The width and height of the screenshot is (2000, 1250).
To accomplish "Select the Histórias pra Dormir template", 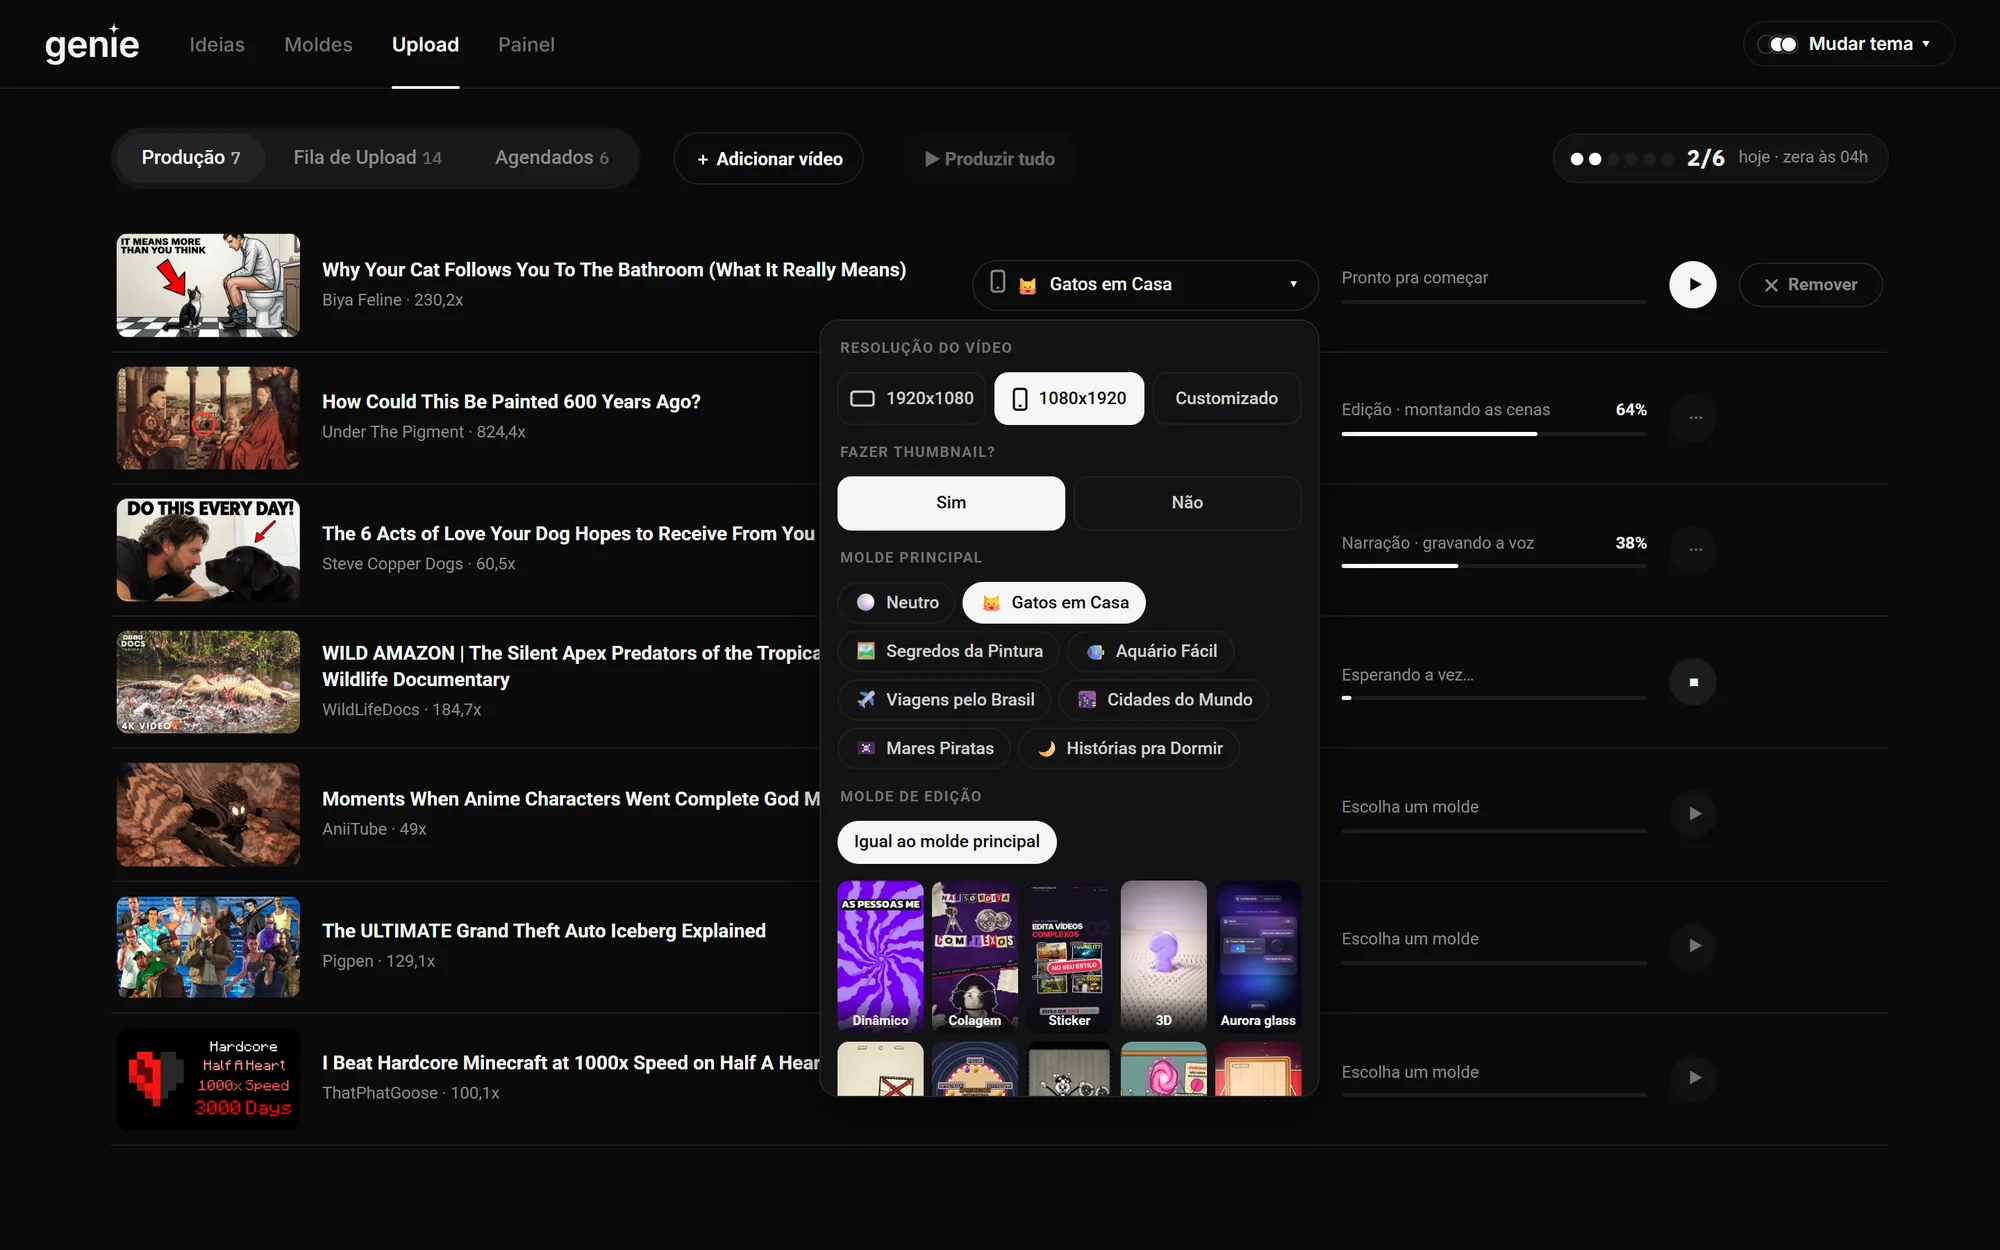I will [x=1129, y=748].
